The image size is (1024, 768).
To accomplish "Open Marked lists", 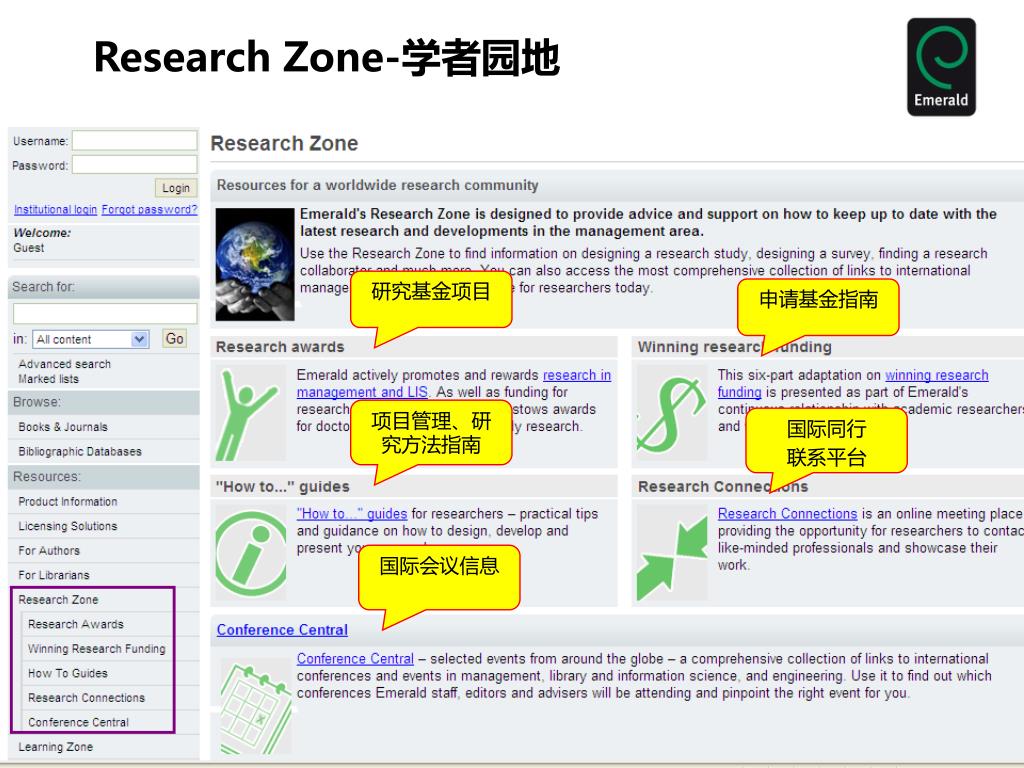I will 48,379.
